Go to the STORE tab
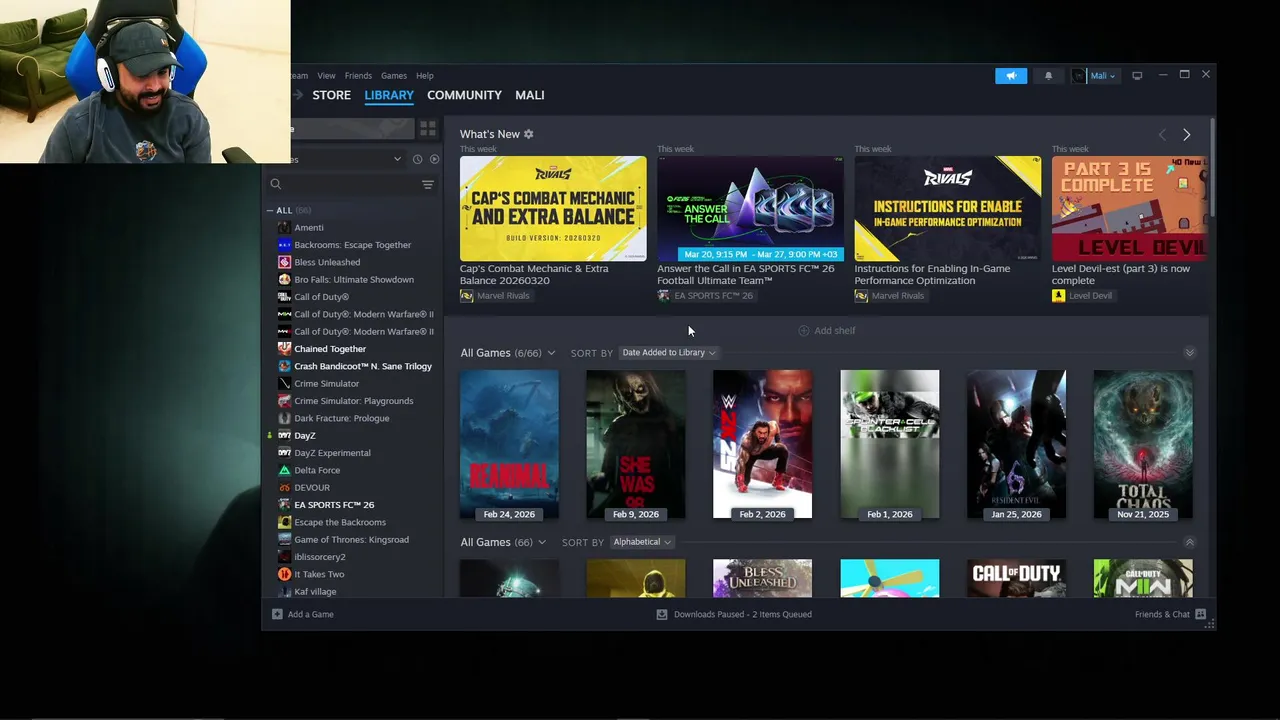 point(332,95)
